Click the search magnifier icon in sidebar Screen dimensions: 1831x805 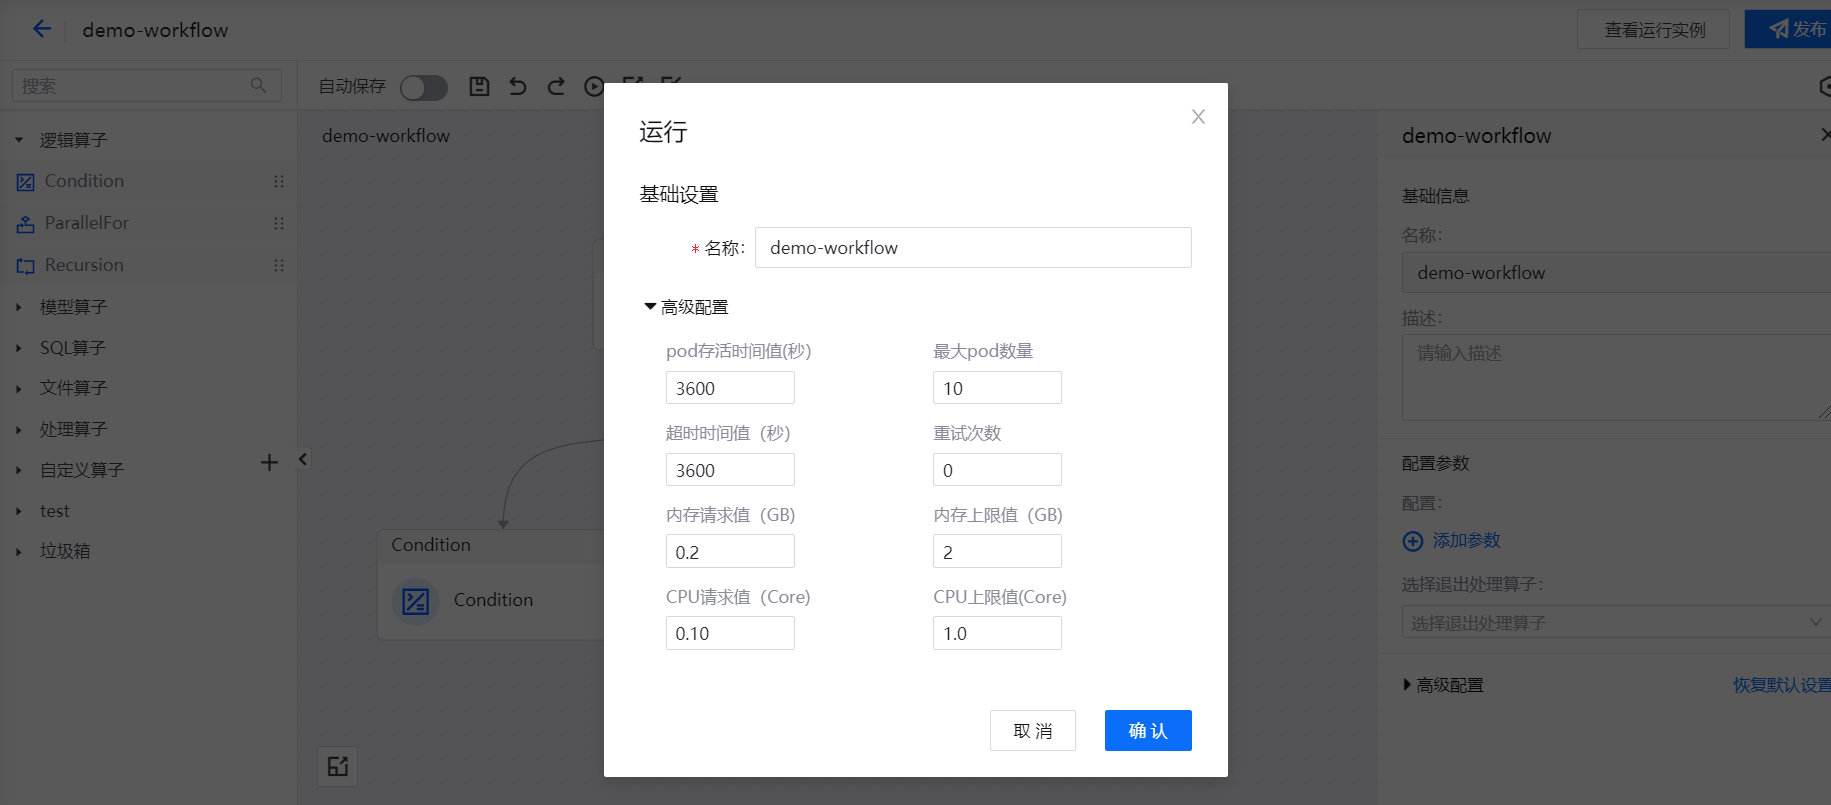coord(258,86)
